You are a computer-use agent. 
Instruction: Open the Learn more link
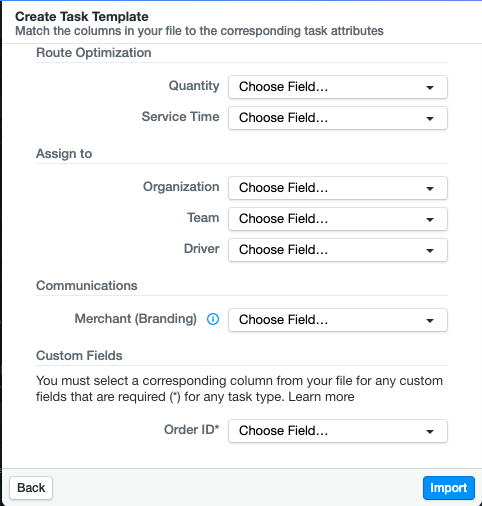pyautogui.click(x=321, y=397)
